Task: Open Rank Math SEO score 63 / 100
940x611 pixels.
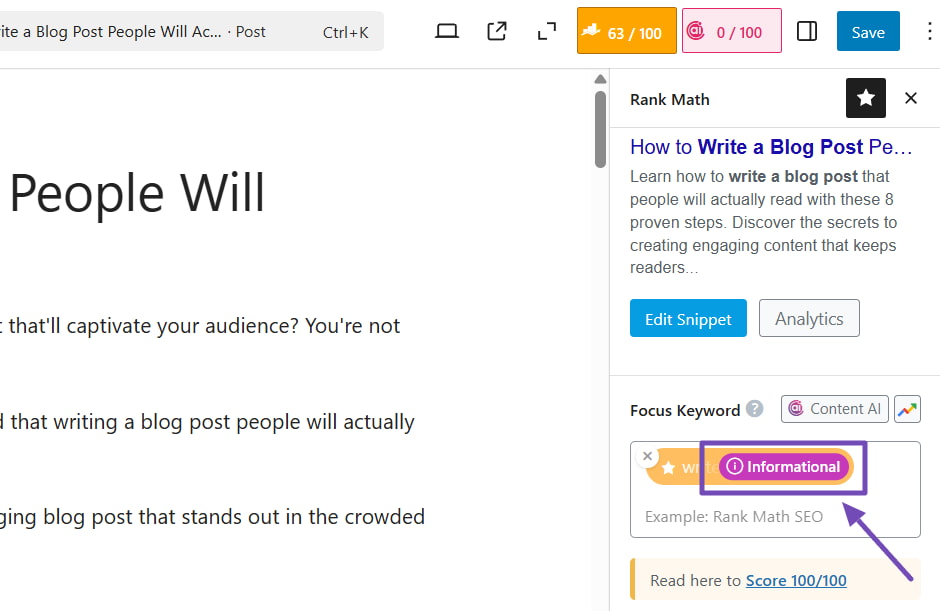Action: [x=627, y=32]
